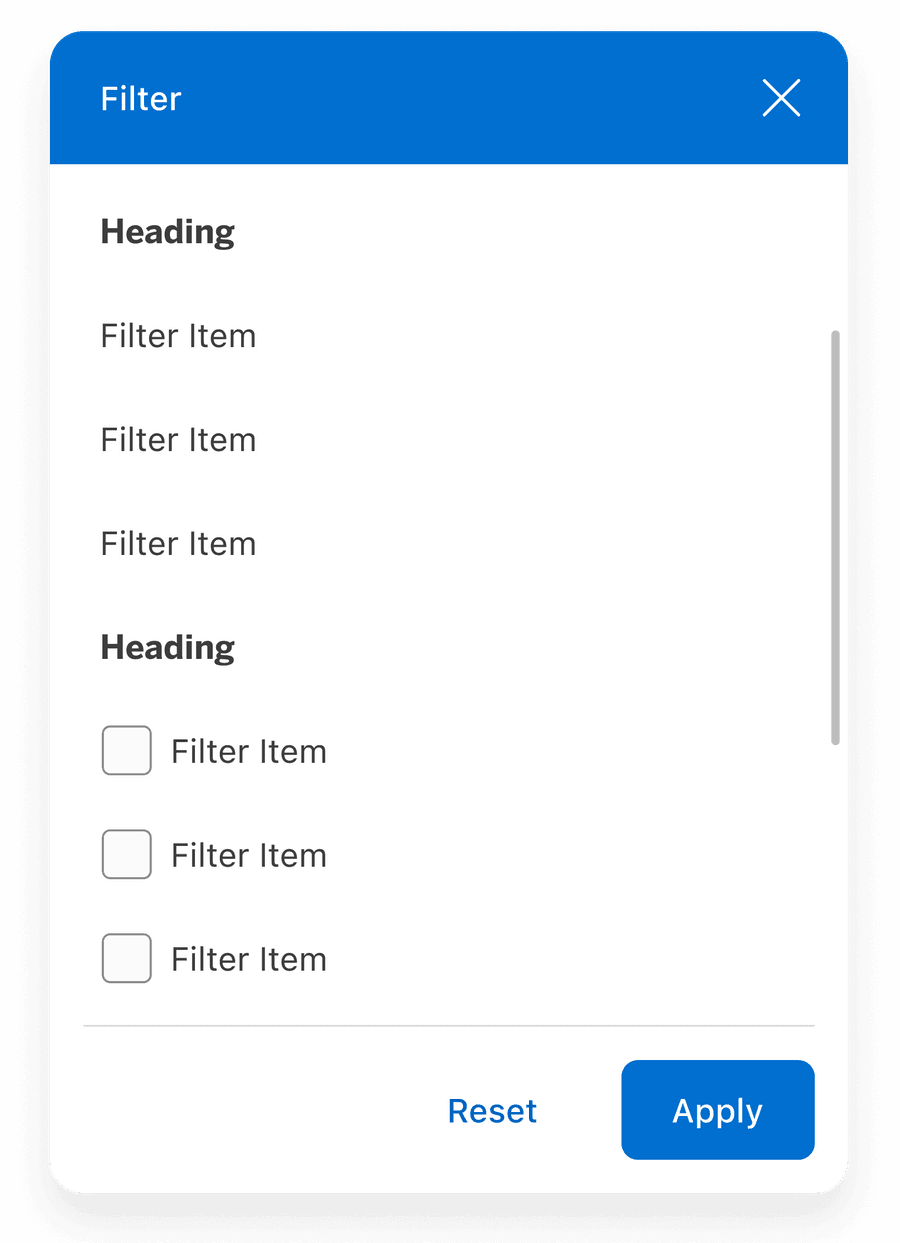The height and width of the screenshot is (1243, 900).
Task: Click the Filter dialog title
Action: [x=140, y=98]
